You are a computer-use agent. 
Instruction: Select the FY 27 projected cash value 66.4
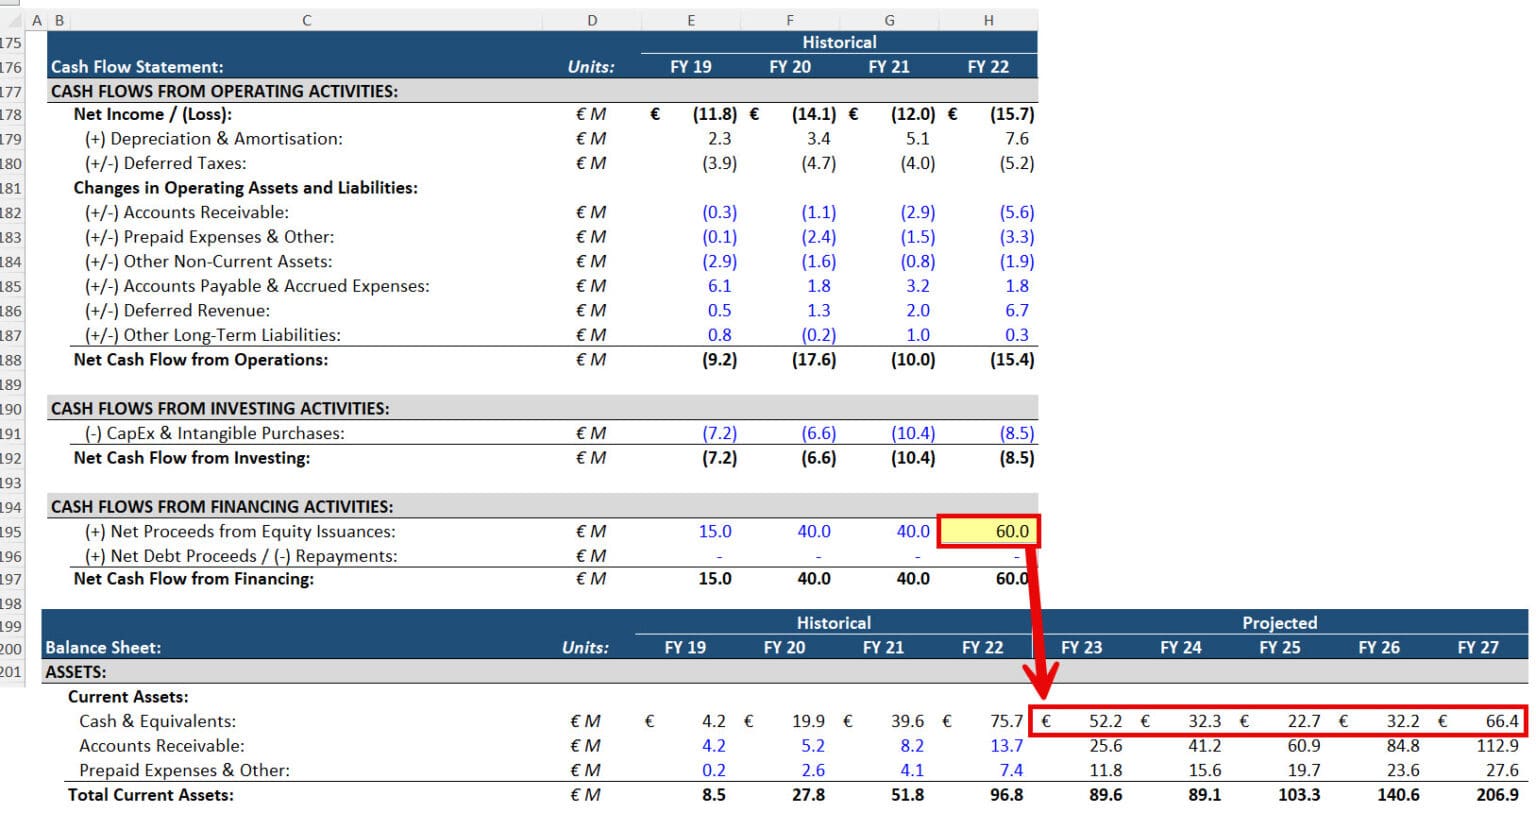(x=1501, y=721)
